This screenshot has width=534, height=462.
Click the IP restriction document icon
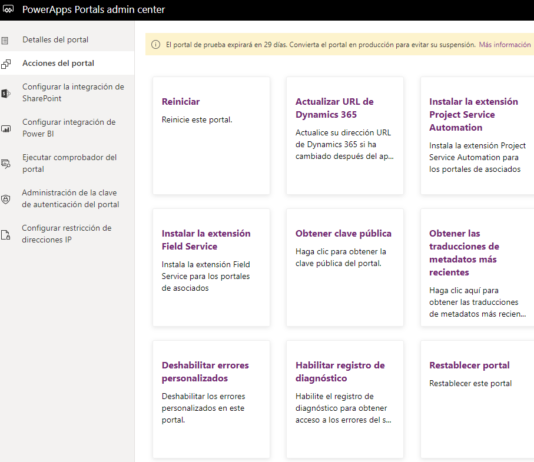(6, 235)
